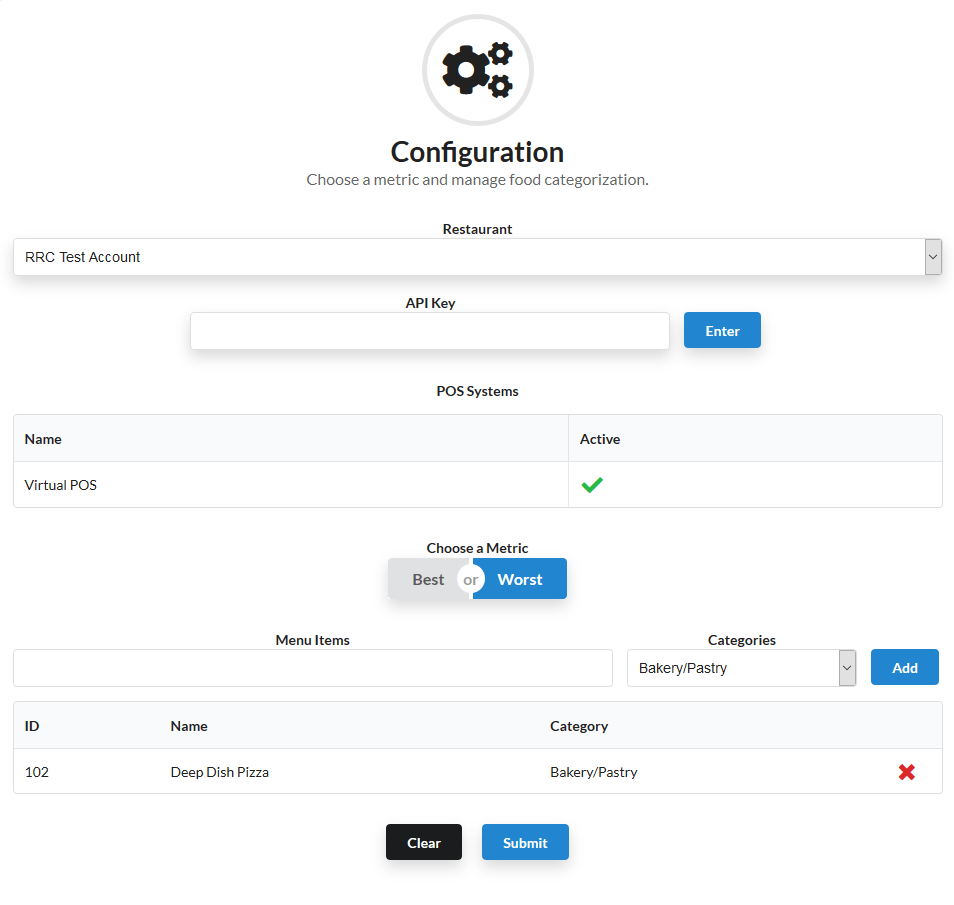
Task: Open the Restaurant dropdown
Action: pyautogui.click(x=470, y=257)
